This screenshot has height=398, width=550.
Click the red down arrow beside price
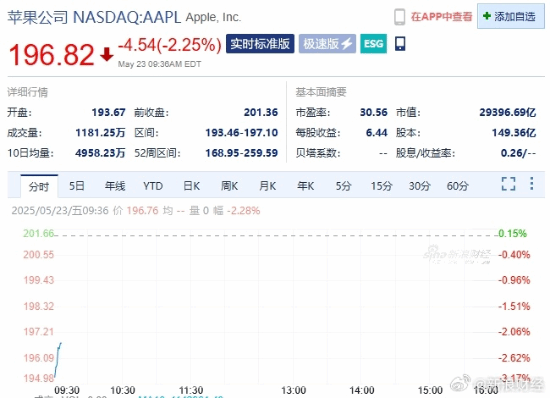point(107,55)
